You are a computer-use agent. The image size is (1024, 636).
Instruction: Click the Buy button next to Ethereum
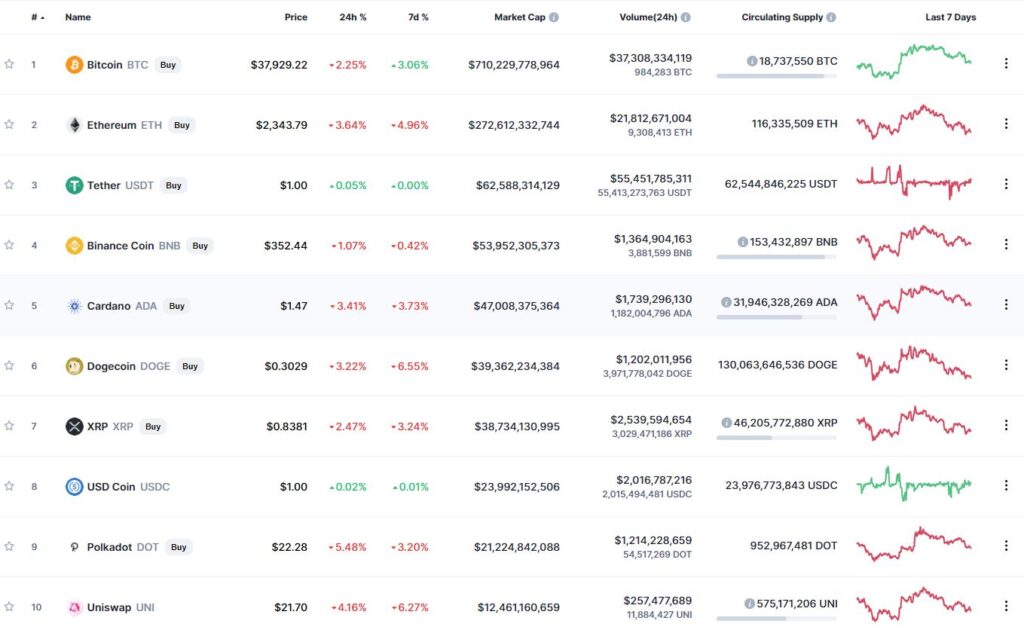tap(182, 125)
